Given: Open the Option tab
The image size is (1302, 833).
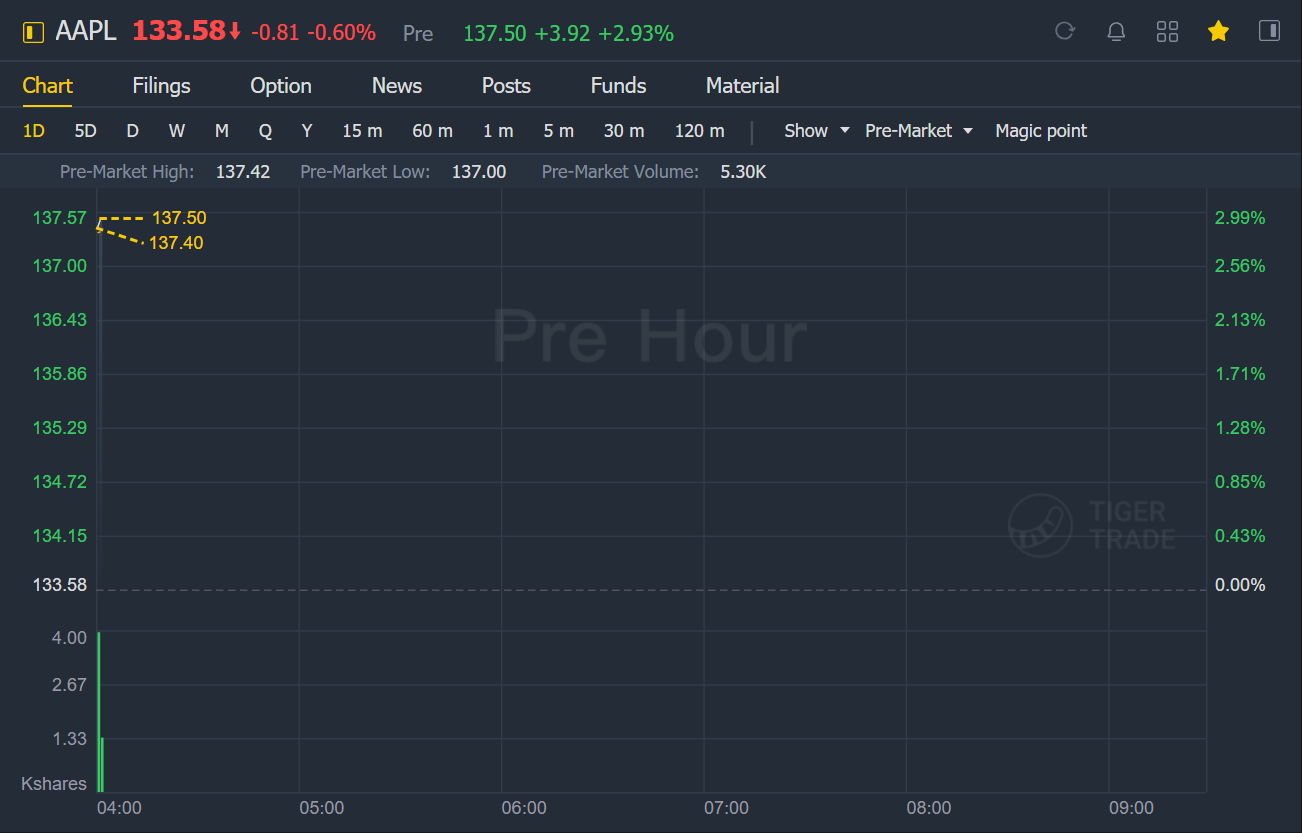Looking at the screenshot, I should 281,86.
